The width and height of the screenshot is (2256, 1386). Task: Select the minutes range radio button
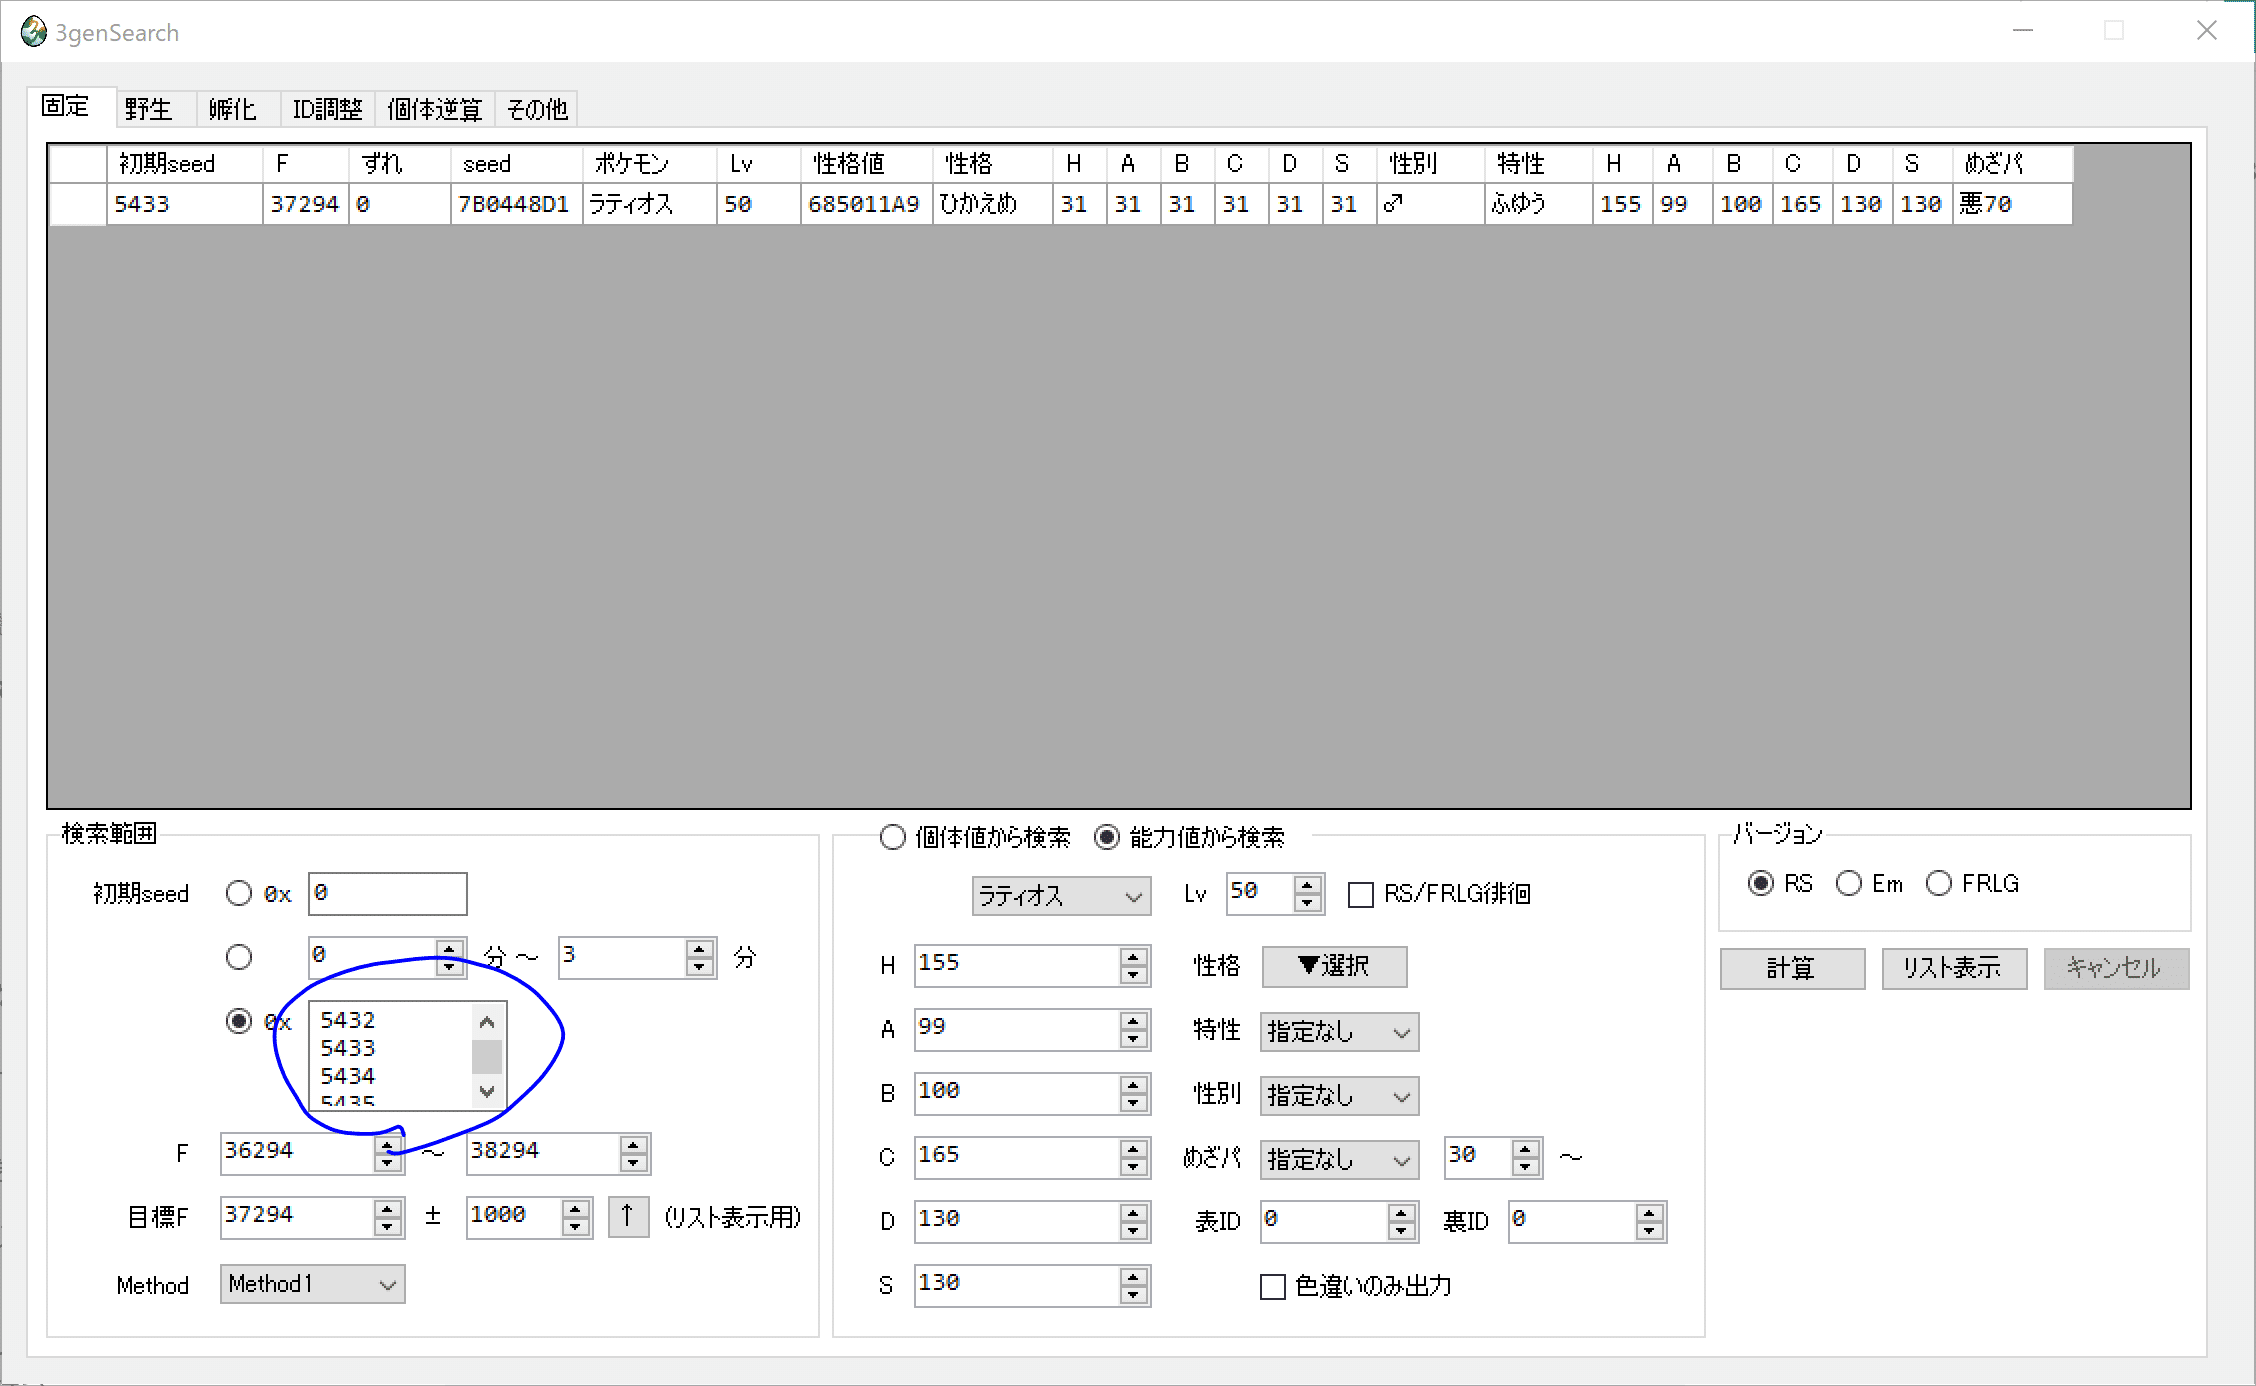(x=239, y=957)
